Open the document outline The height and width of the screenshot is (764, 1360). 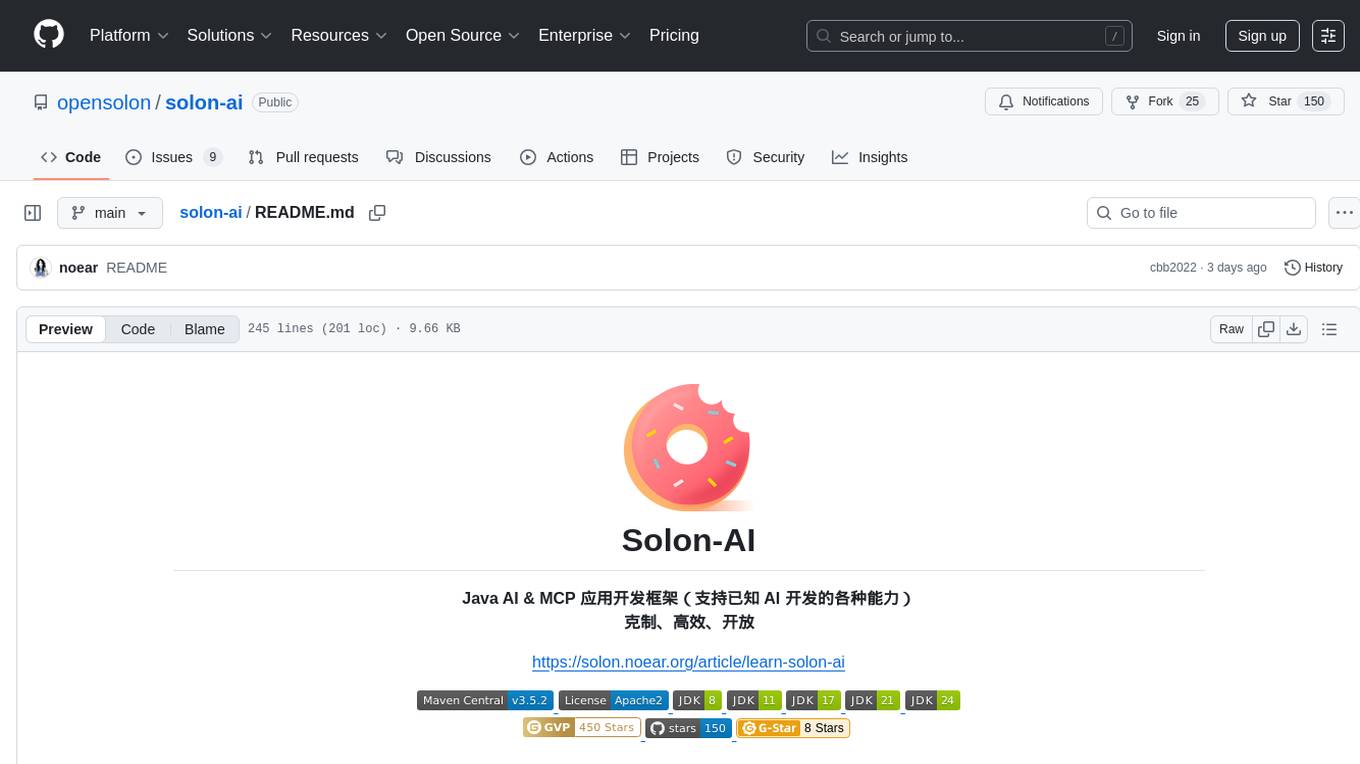coord(1329,329)
